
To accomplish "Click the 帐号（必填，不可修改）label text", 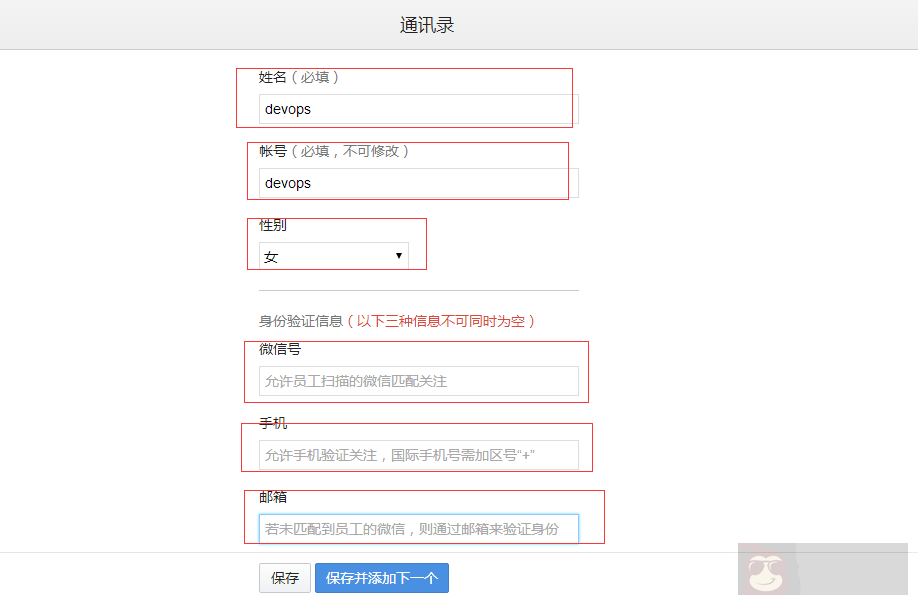I will click(335, 152).
